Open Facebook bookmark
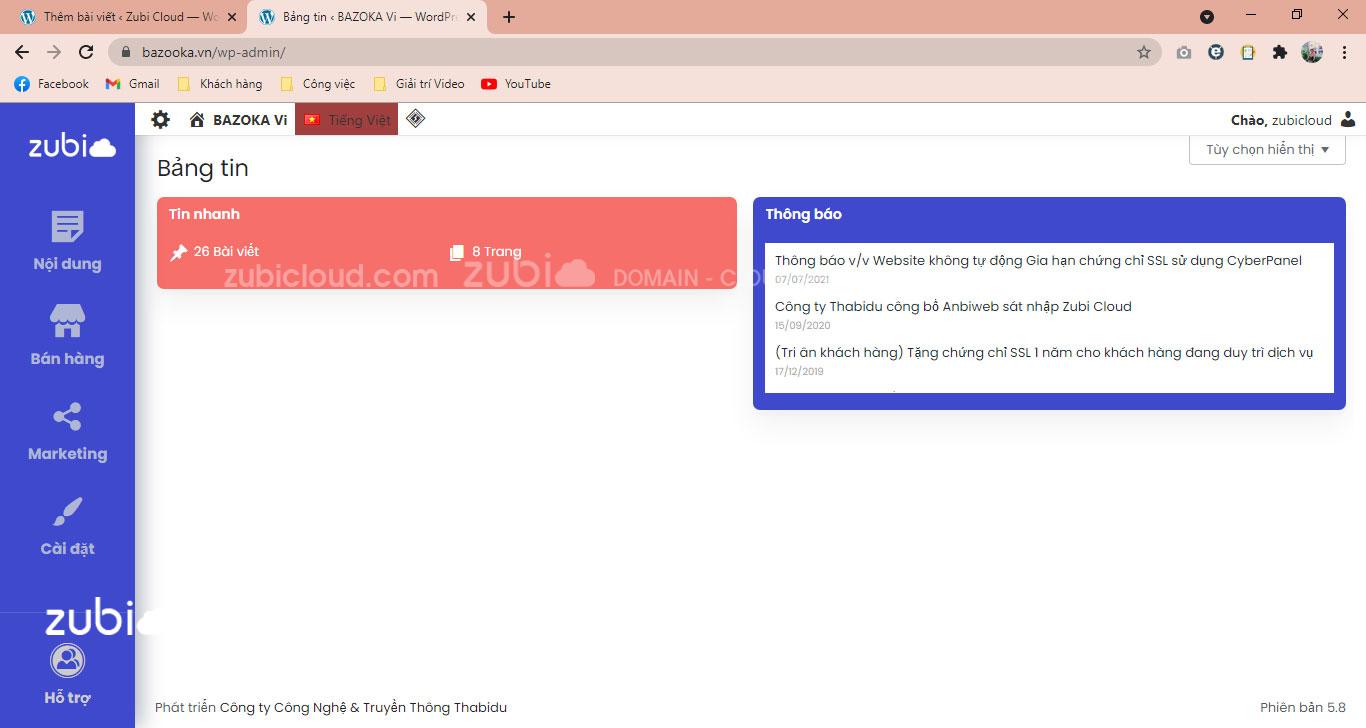1366x728 pixels. click(x=52, y=84)
